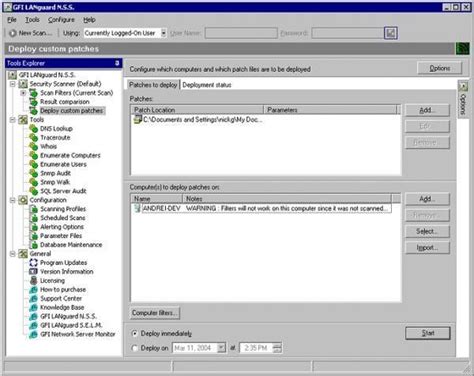Open the Using credentials dropdown
The width and height of the screenshot is (474, 376).
163,33
